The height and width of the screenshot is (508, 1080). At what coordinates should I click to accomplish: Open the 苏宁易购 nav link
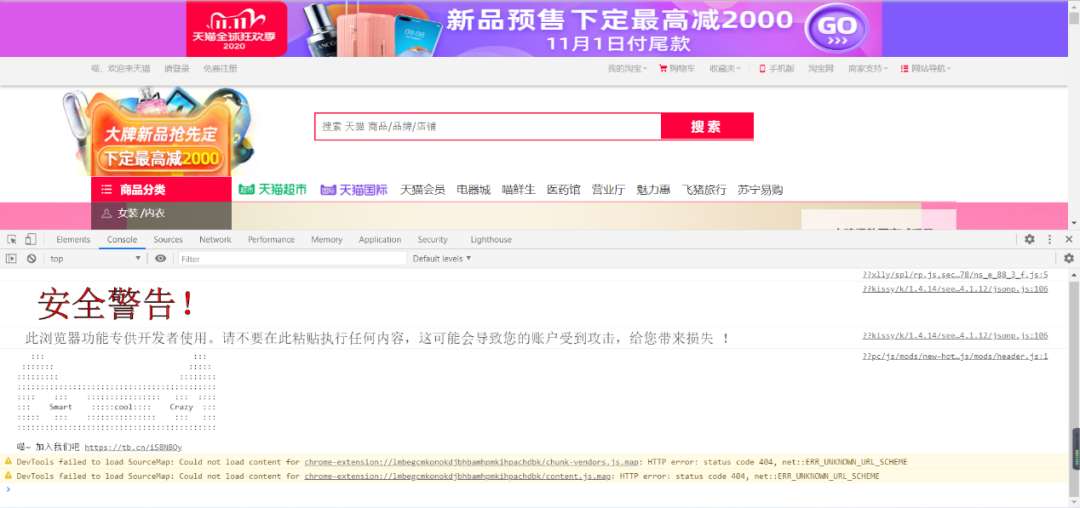760,190
